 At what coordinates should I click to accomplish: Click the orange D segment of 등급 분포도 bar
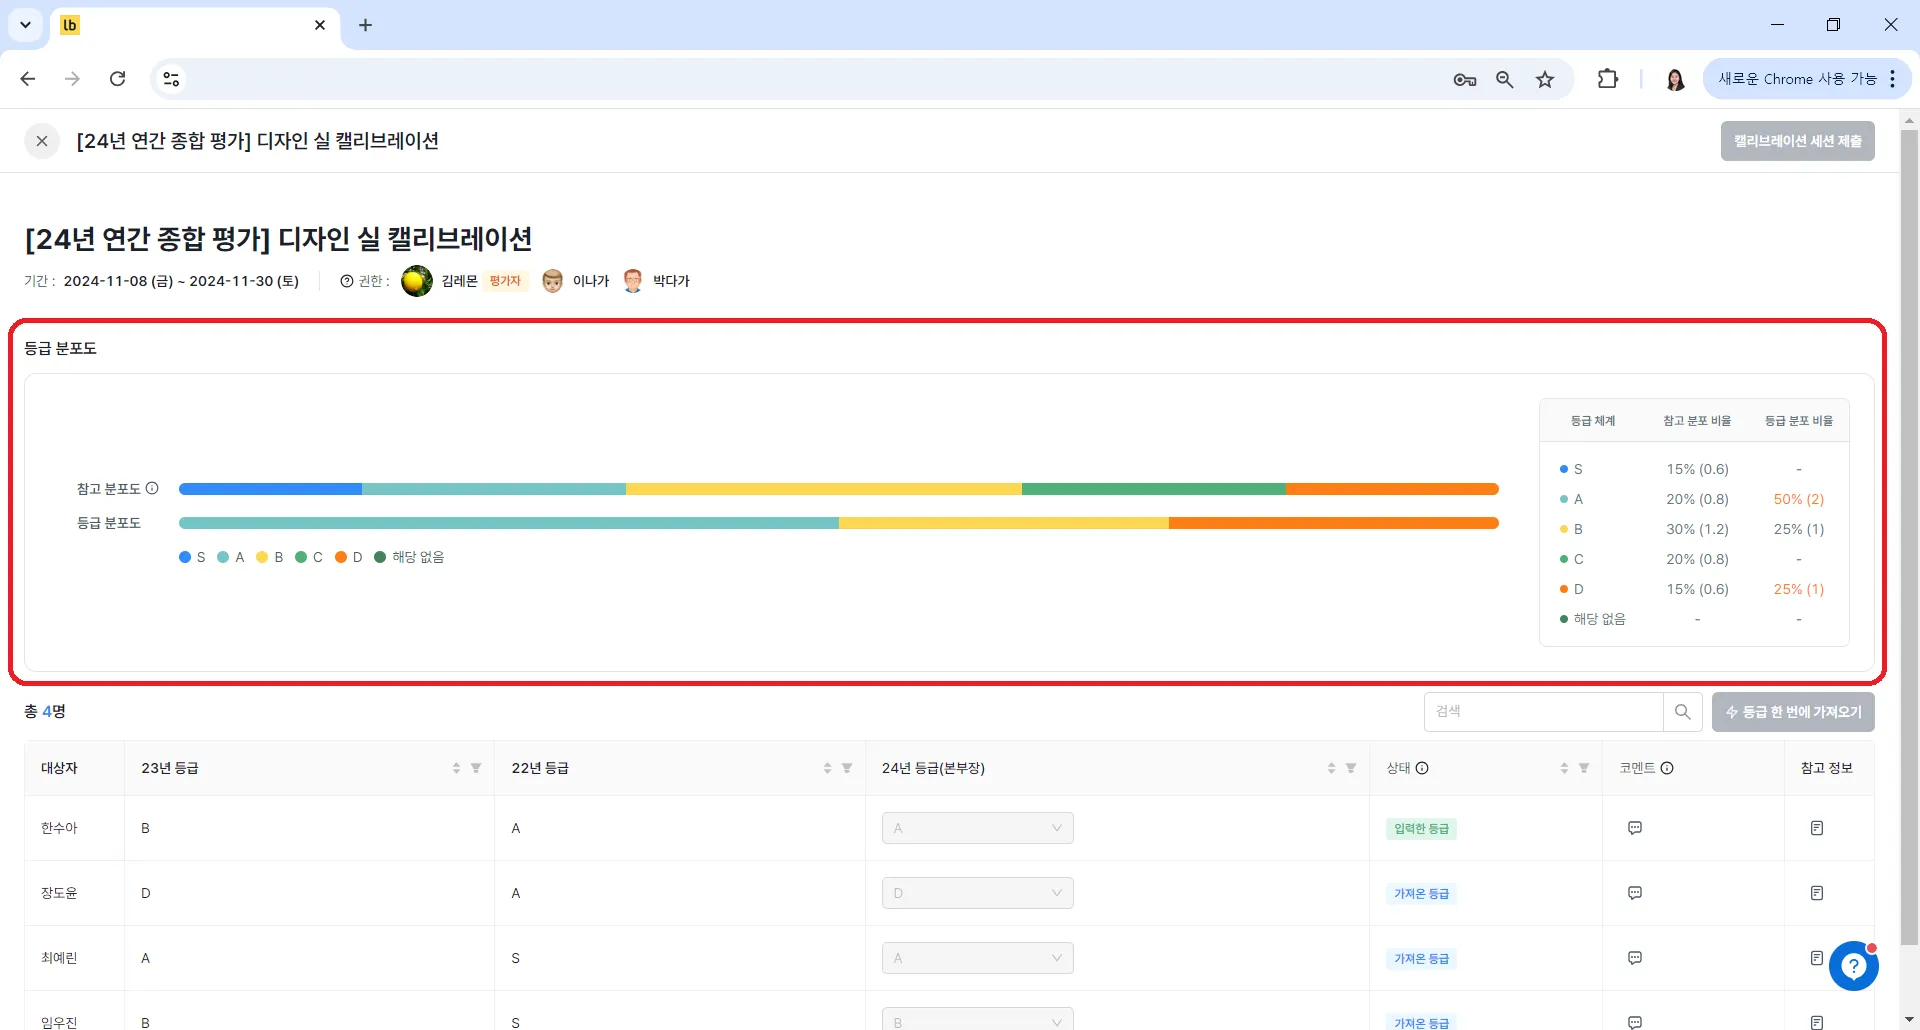point(1334,523)
